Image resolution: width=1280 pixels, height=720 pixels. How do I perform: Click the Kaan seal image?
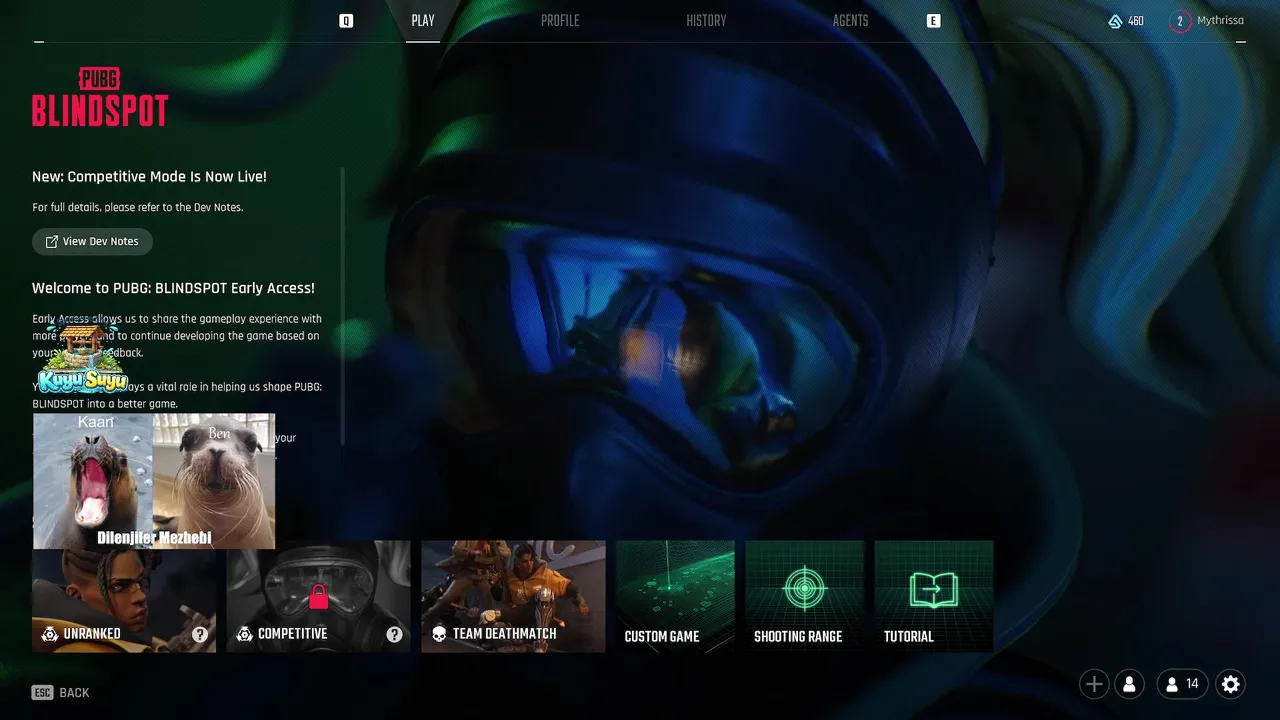[93, 480]
